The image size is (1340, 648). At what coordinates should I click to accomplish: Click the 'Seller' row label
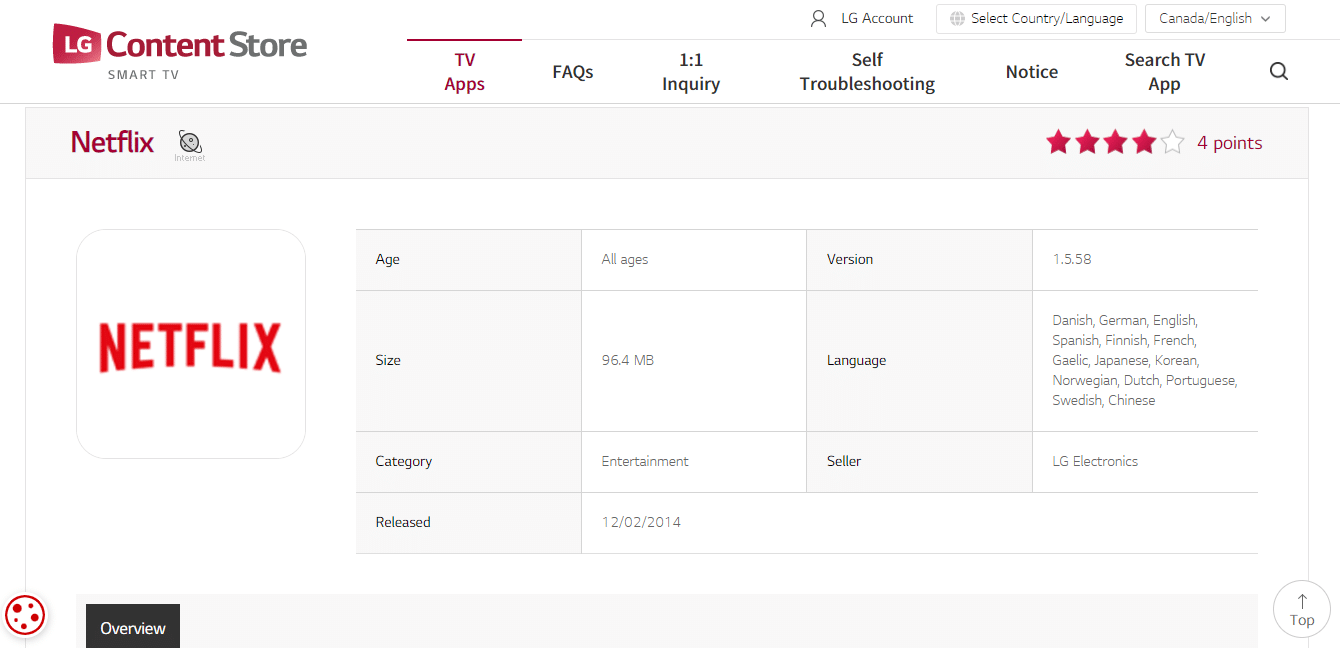pyautogui.click(x=844, y=461)
